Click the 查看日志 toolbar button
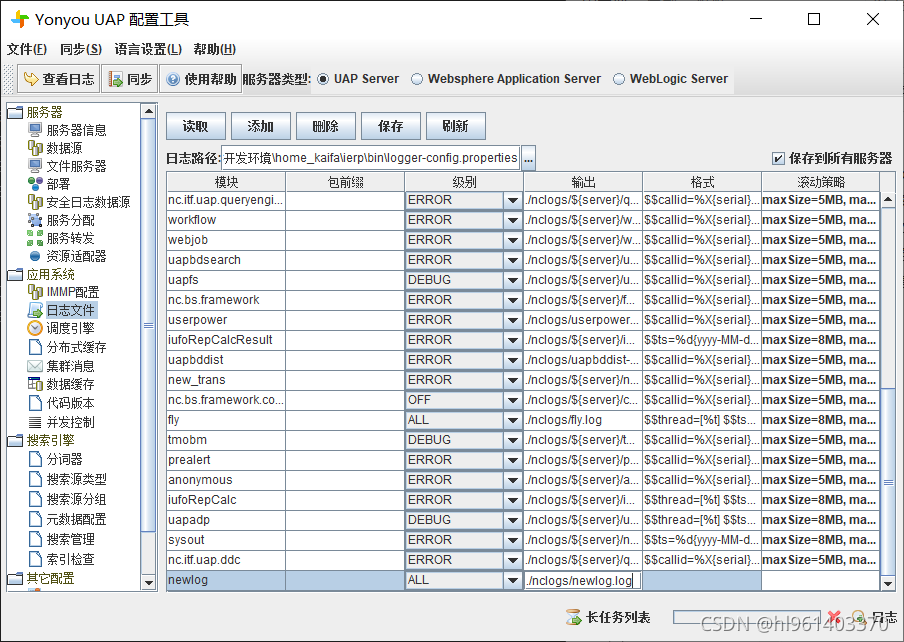The image size is (904, 642). click(x=58, y=79)
